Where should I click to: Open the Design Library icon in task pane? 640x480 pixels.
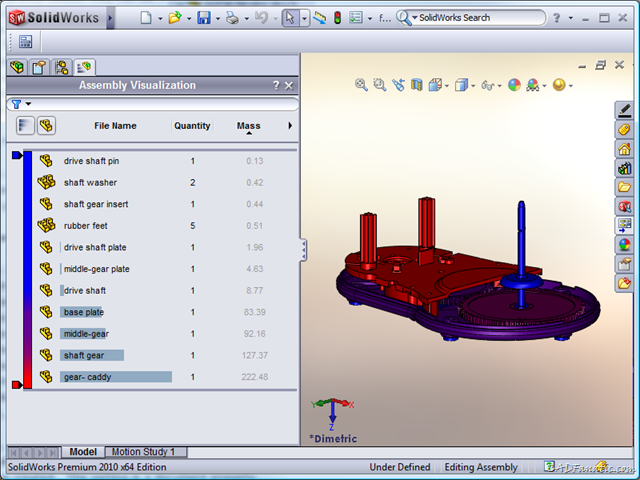624,168
